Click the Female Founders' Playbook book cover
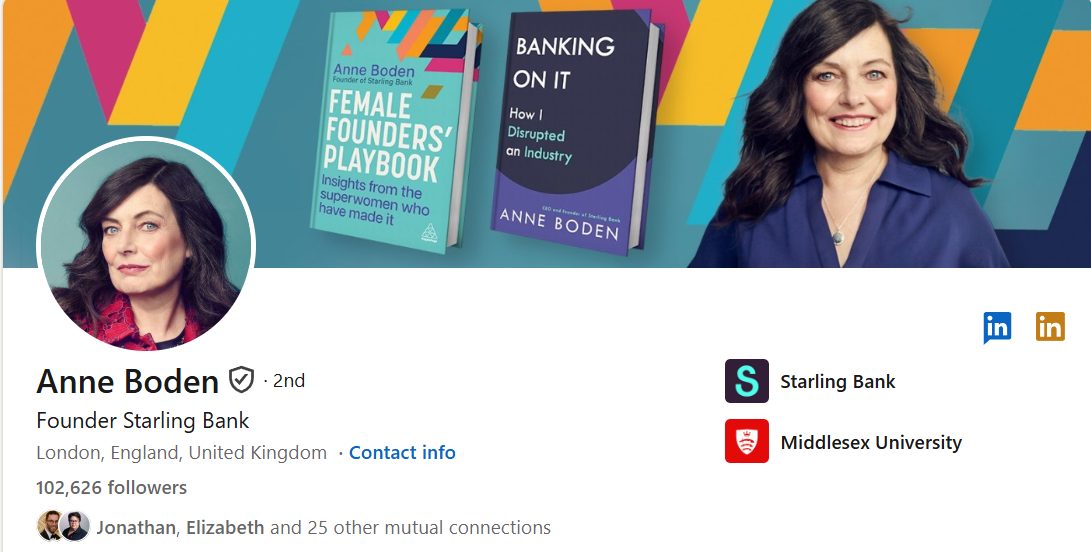1091x552 pixels. pyautogui.click(x=395, y=130)
